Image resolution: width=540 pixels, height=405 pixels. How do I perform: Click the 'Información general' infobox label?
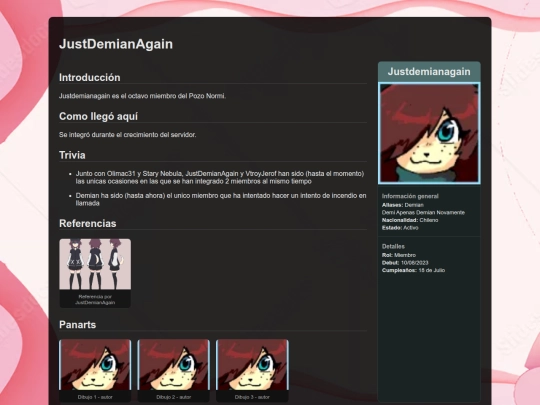click(410, 196)
